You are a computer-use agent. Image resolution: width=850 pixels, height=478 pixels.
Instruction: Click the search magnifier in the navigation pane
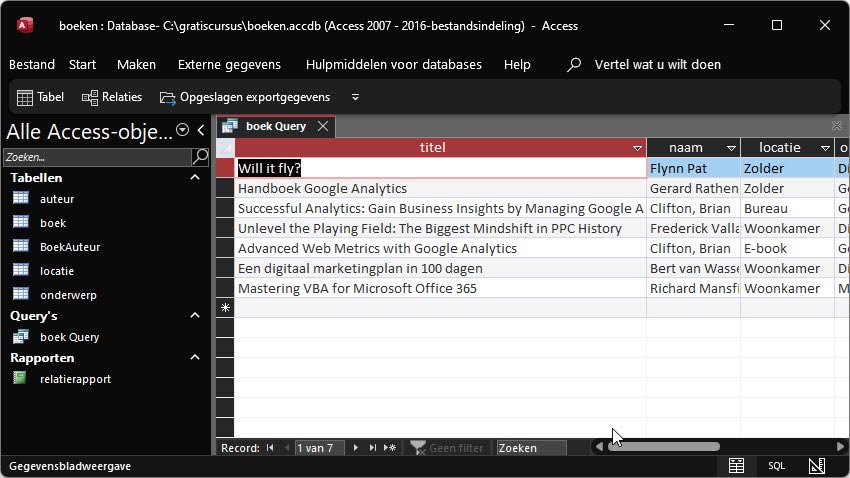point(200,157)
